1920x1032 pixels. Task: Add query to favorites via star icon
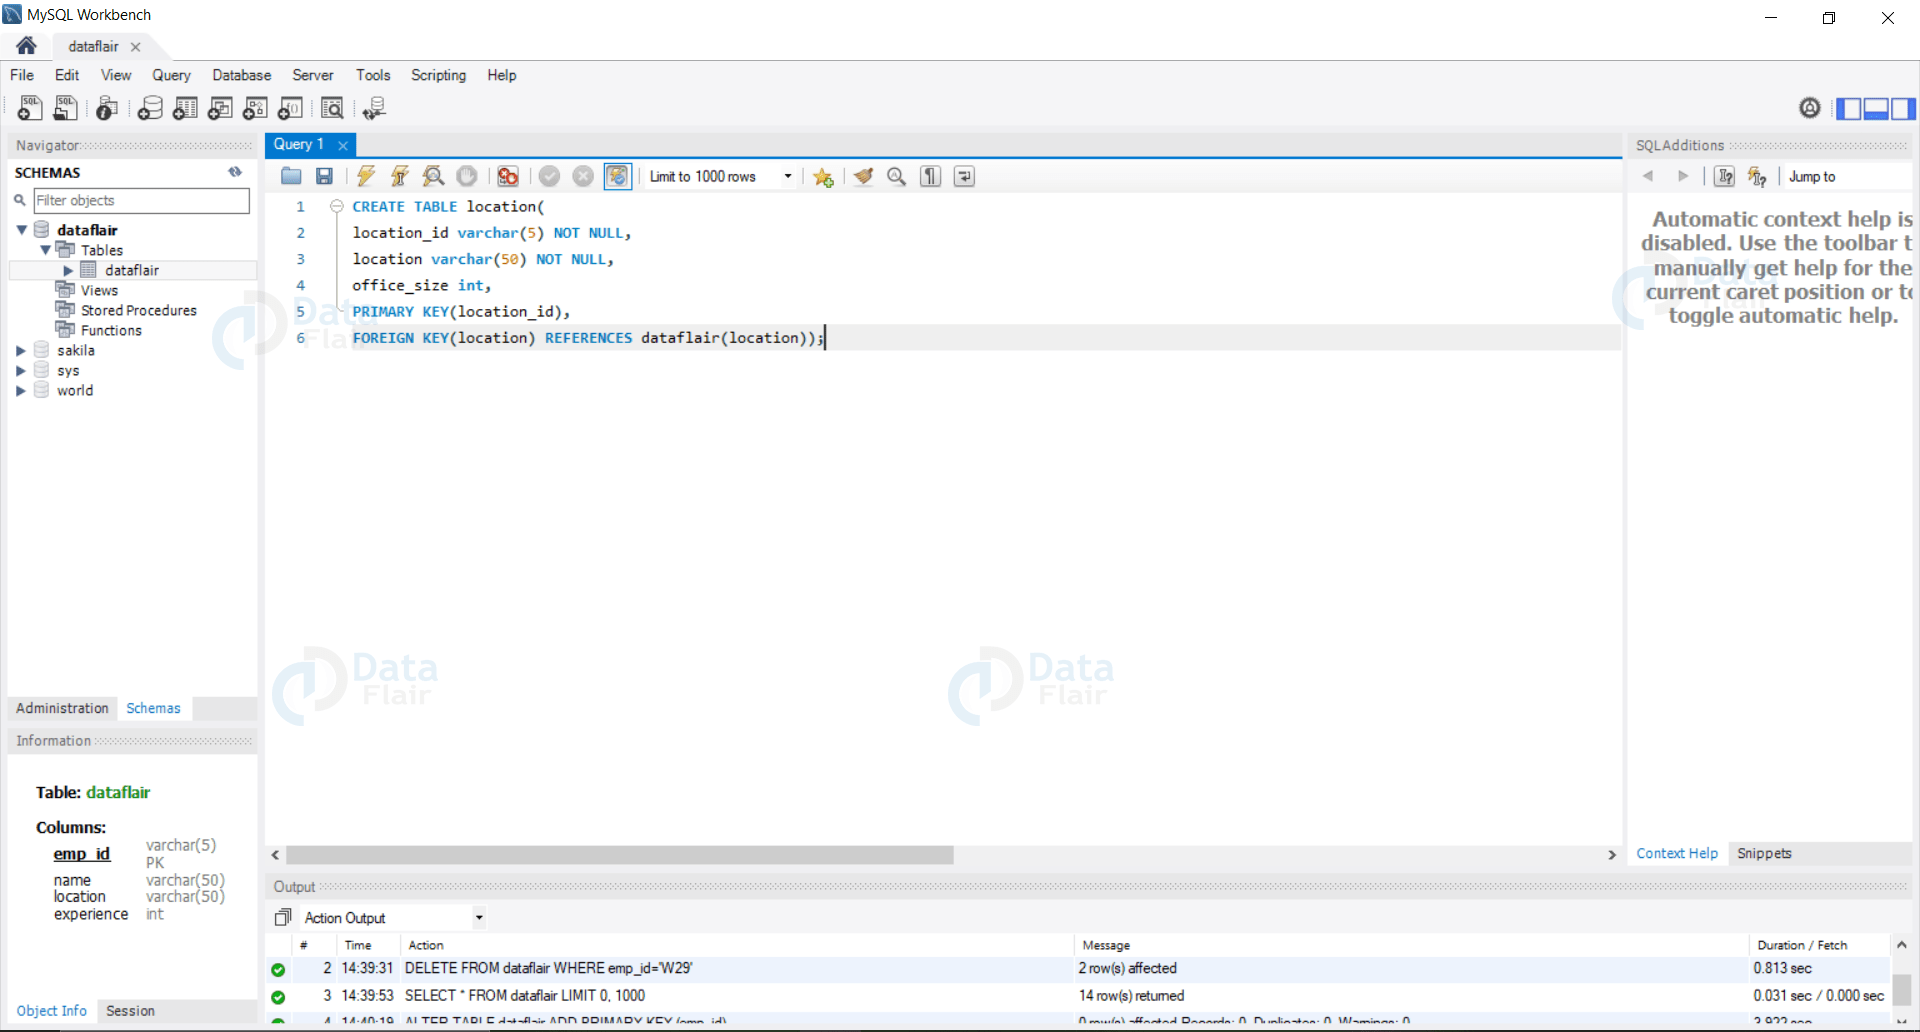pos(822,176)
